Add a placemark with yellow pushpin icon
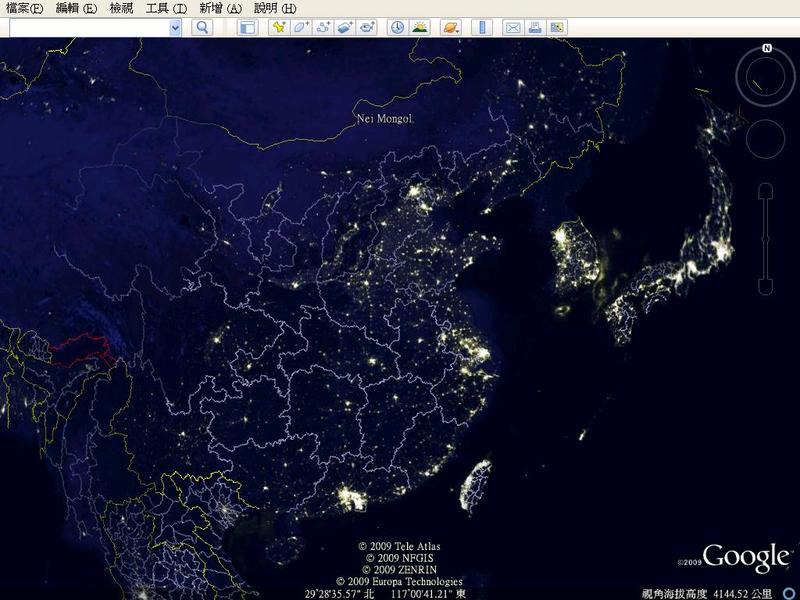 point(279,28)
